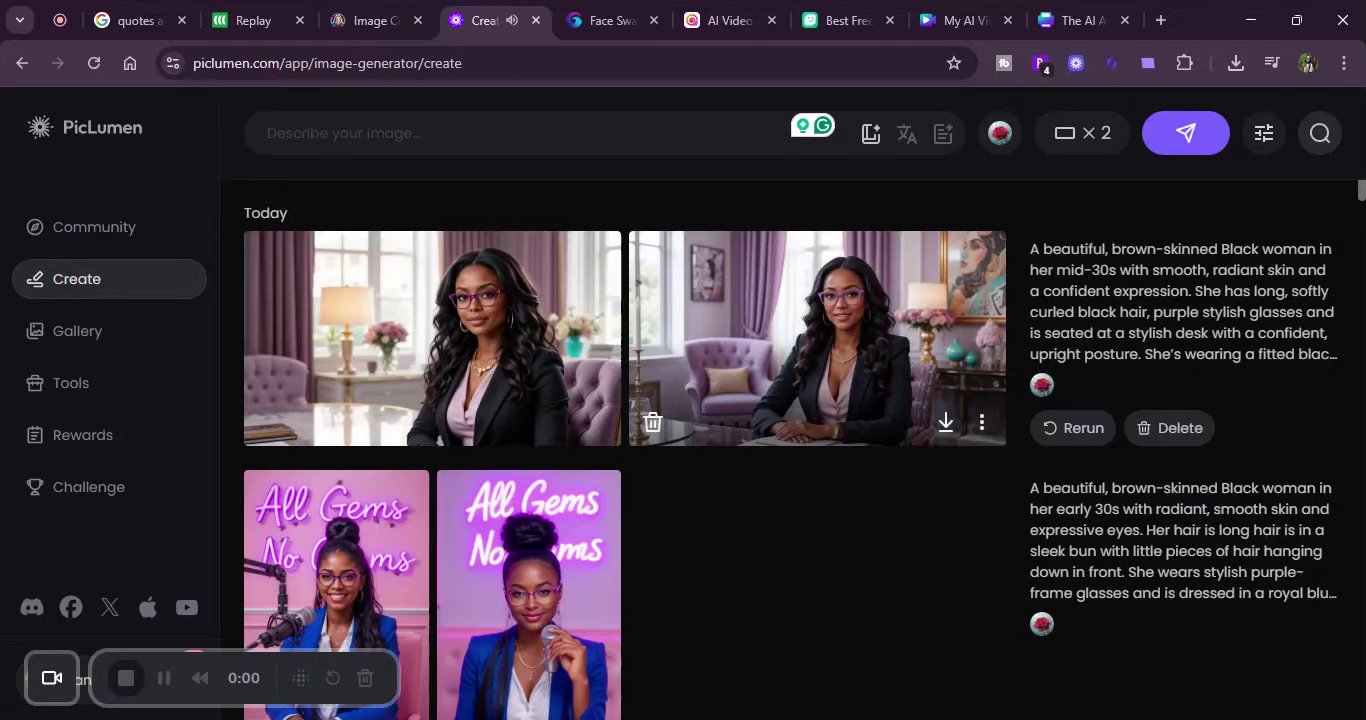Image resolution: width=1366 pixels, height=720 pixels.
Task: Expand the tab search dropdown arrow
Action: pyautogui.click(x=19, y=20)
